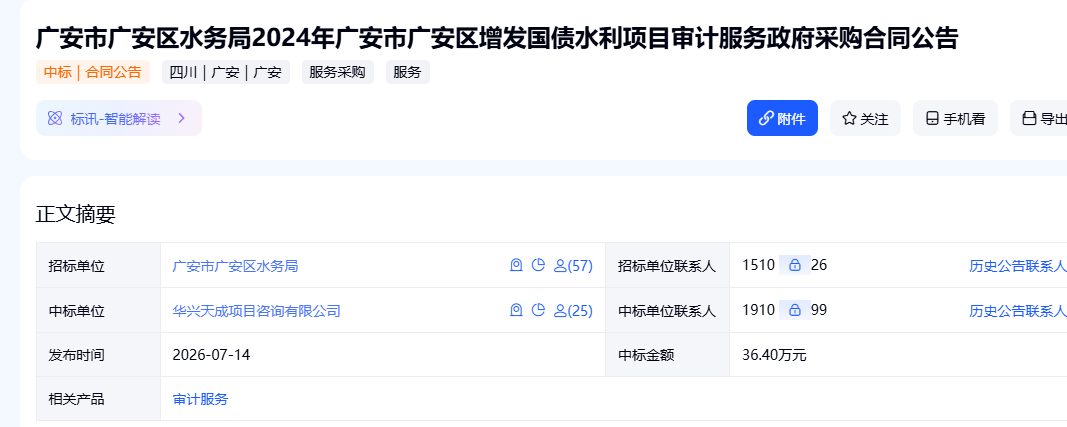Screen dimensions: 1067x427
Task: Unlock the hidden 招标单位联系人 phone number
Action: click(794, 265)
